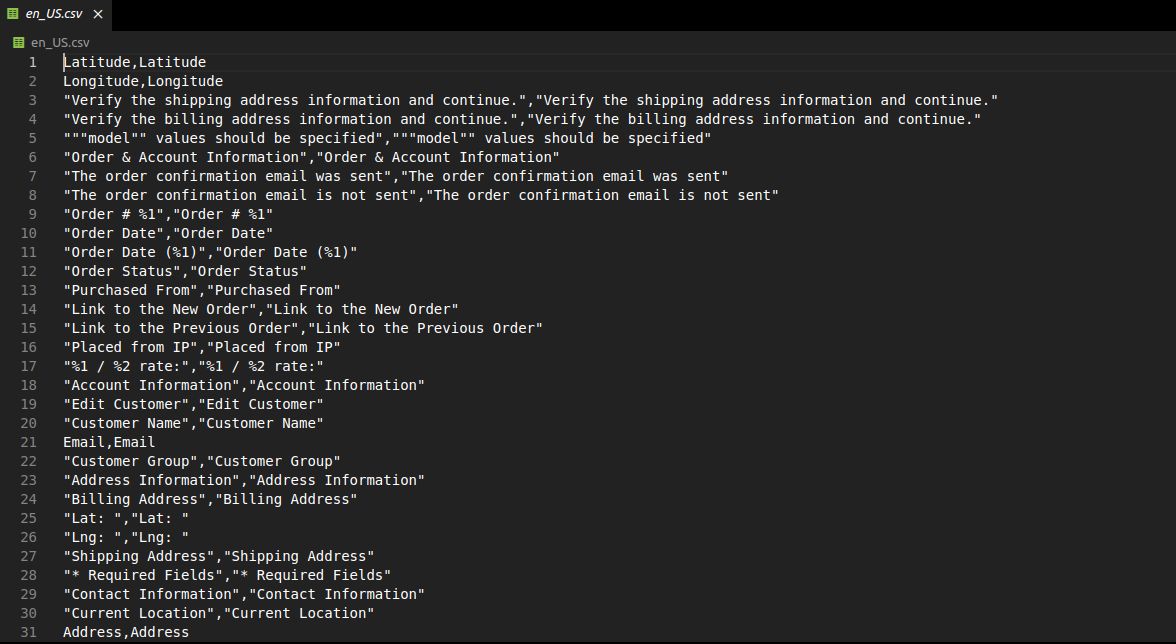Click line number 31 in the gutter
This screenshot has width=1176, height=644.
point(28,632)
